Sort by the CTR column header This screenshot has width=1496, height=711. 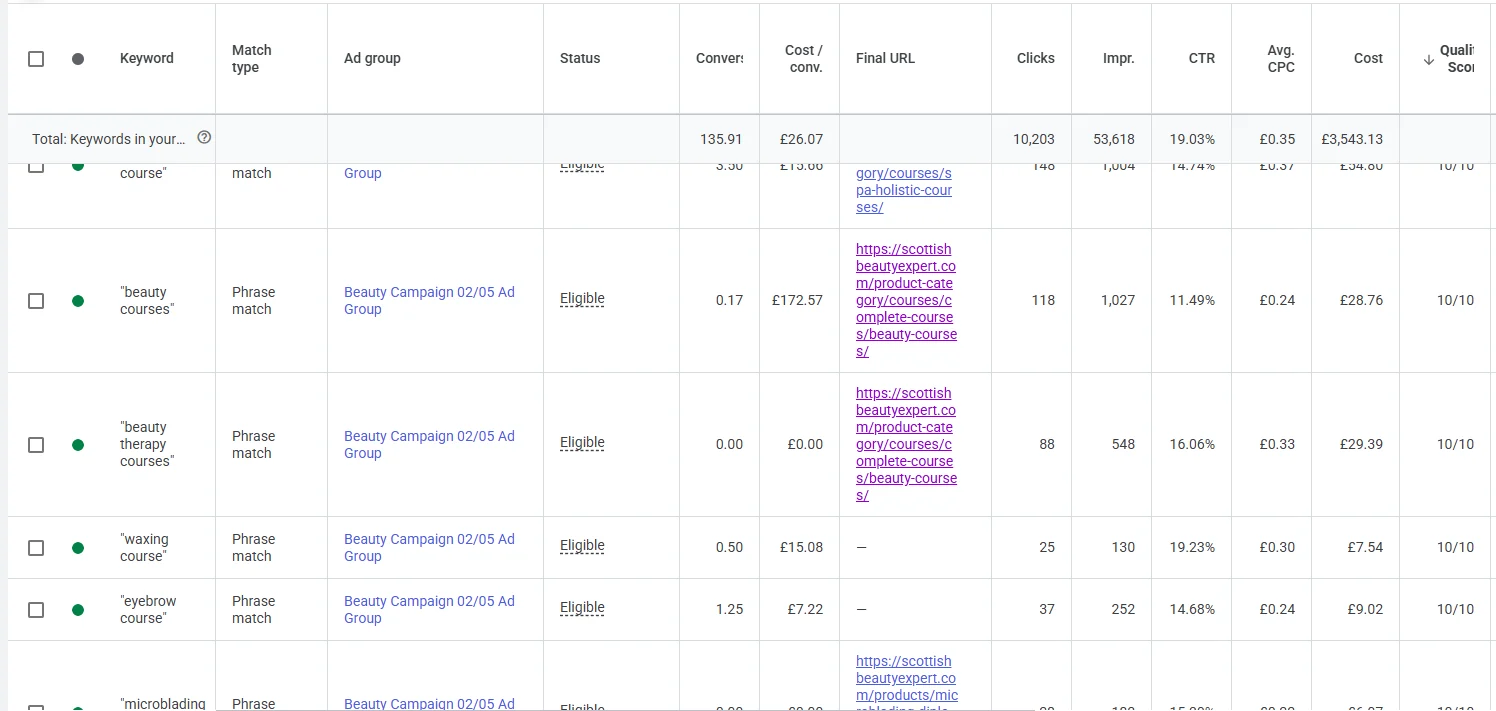(1202, 58)
